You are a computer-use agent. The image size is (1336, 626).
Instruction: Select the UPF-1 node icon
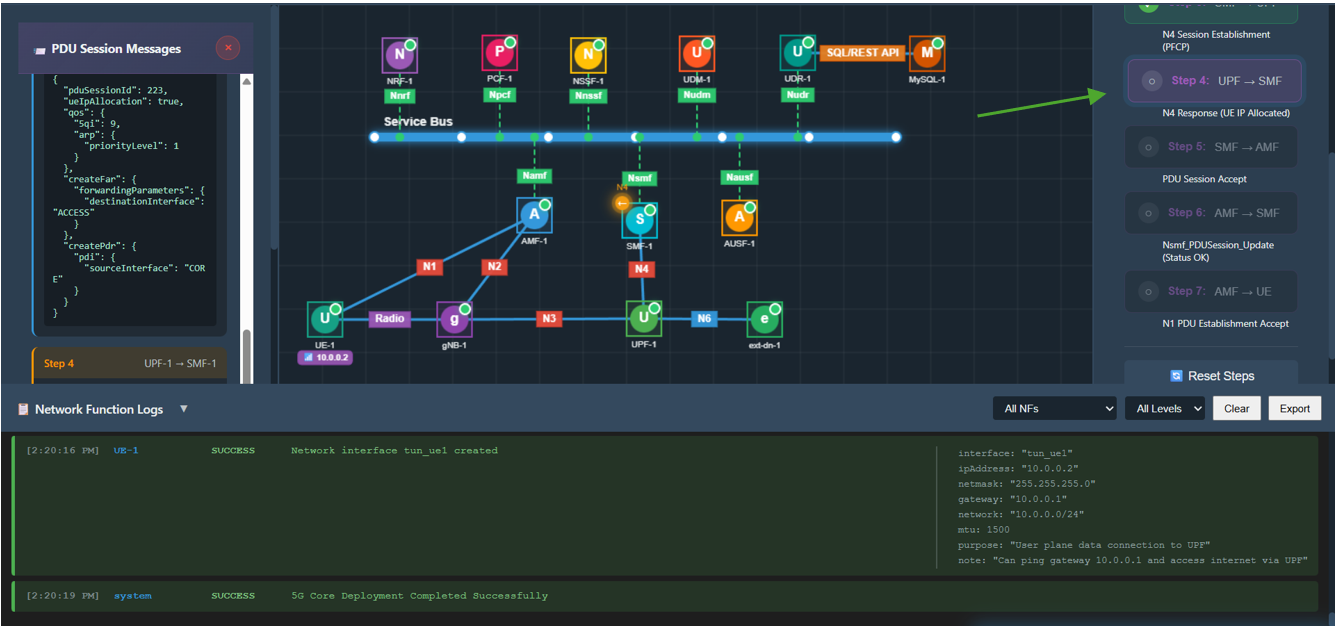coord(643,319)
